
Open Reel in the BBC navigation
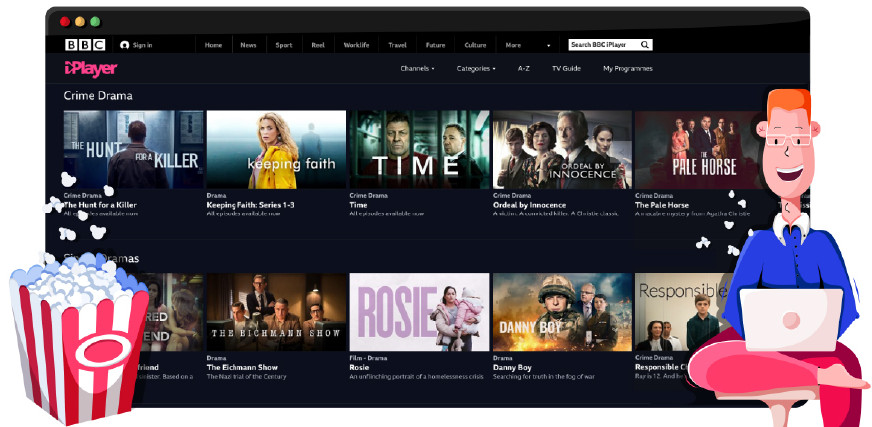tap(318, 45)
